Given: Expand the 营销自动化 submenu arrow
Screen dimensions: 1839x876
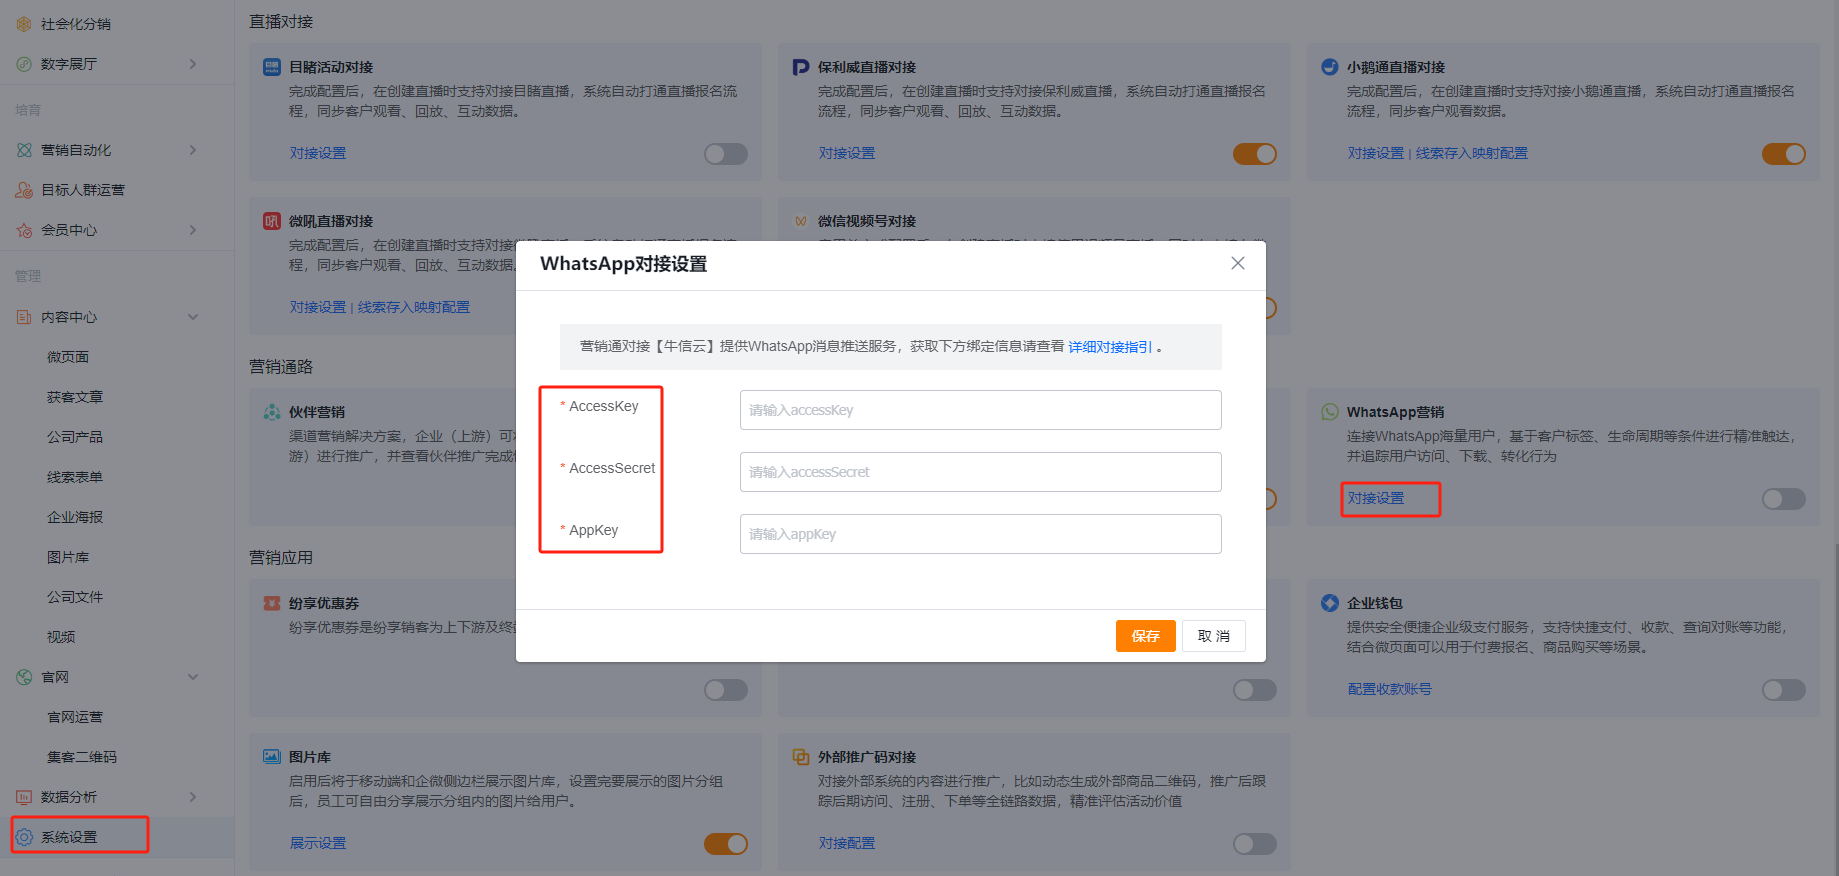Looking at the screenshot, I should 193,150.
